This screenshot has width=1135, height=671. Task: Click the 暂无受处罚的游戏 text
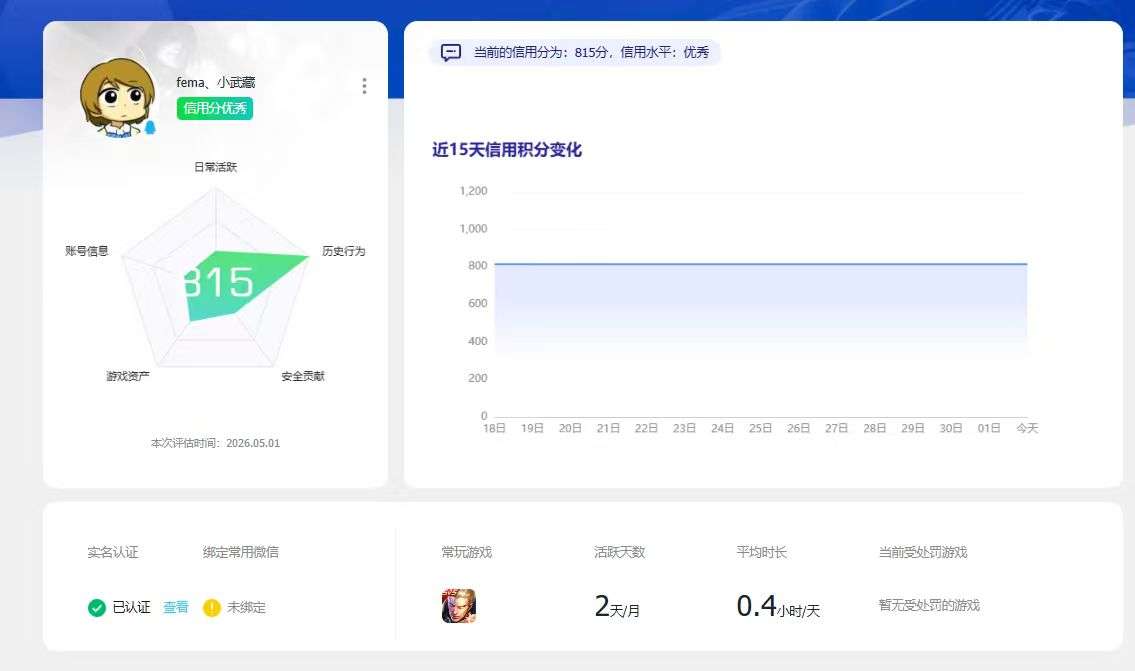[929, 605]
